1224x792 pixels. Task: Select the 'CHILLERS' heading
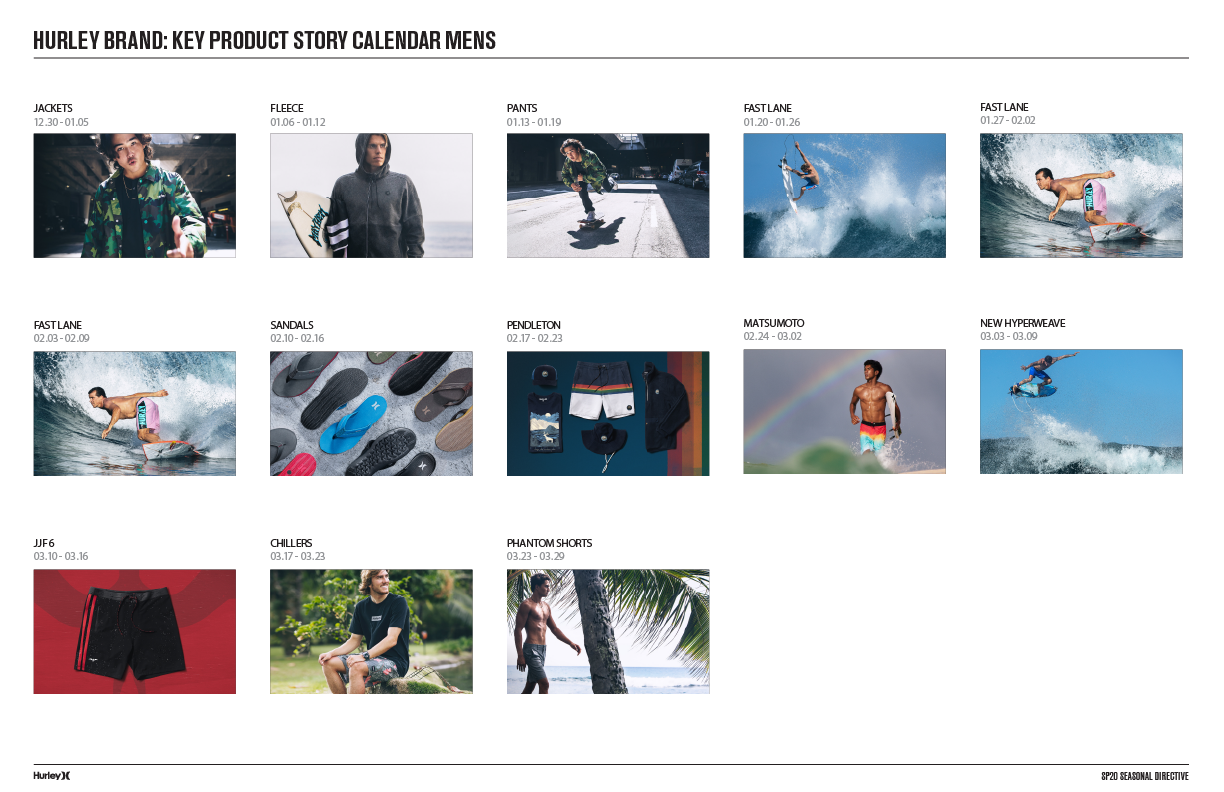tap(291, 543)
